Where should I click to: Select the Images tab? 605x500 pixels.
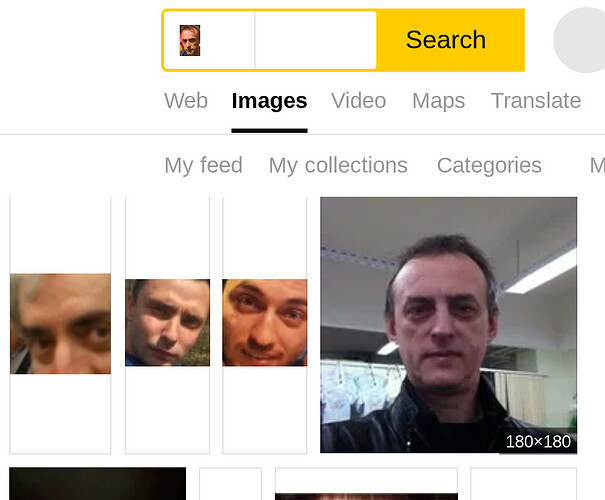[x=269, y=101]
